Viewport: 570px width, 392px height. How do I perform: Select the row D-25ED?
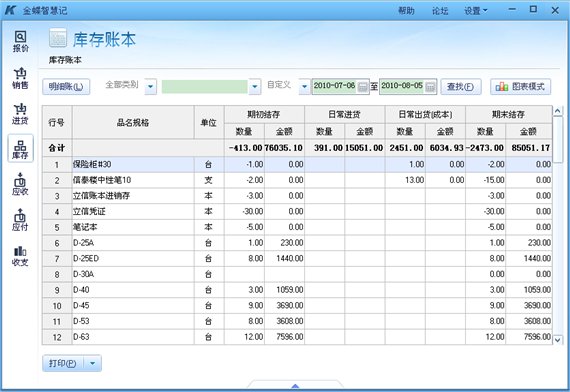(x=297, y=259)
